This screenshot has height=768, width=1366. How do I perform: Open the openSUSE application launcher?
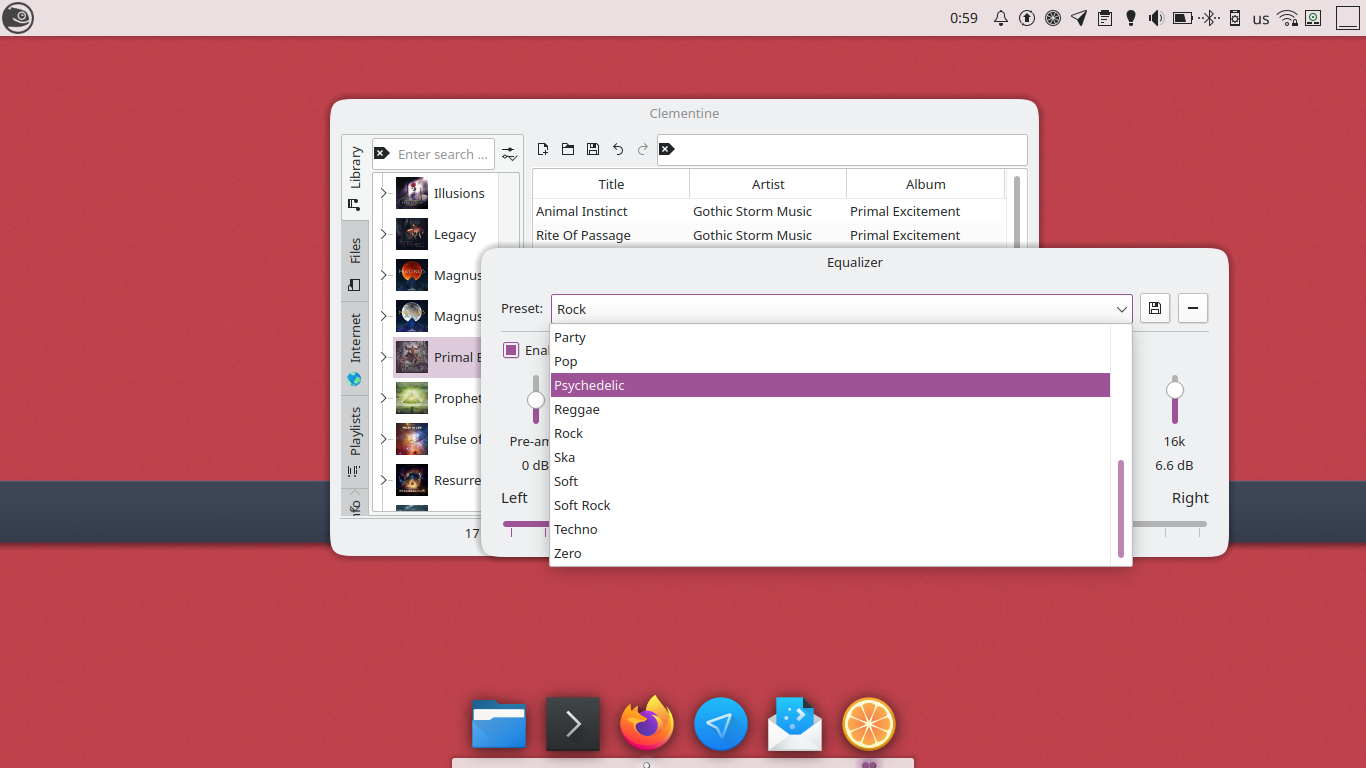[18, 18]
